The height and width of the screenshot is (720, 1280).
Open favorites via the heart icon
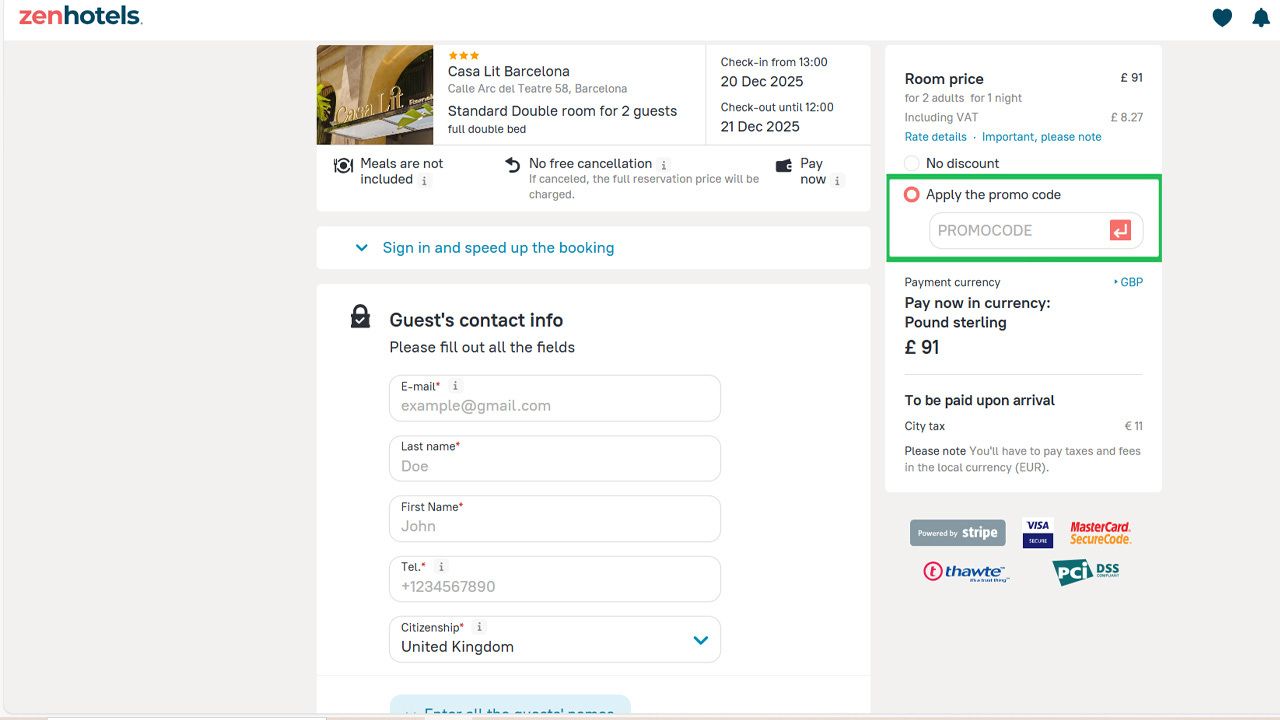pyautogui.click(x=1221, y=17)
